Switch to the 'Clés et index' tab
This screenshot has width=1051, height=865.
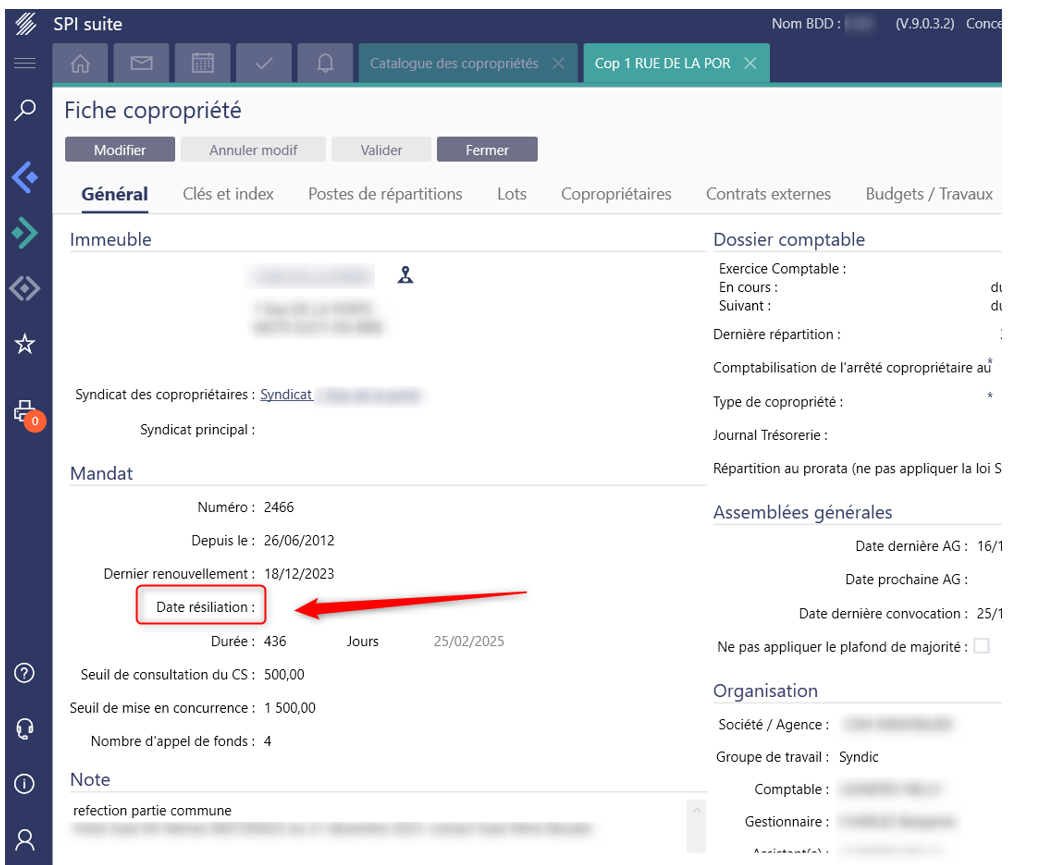tap(228, 194)
